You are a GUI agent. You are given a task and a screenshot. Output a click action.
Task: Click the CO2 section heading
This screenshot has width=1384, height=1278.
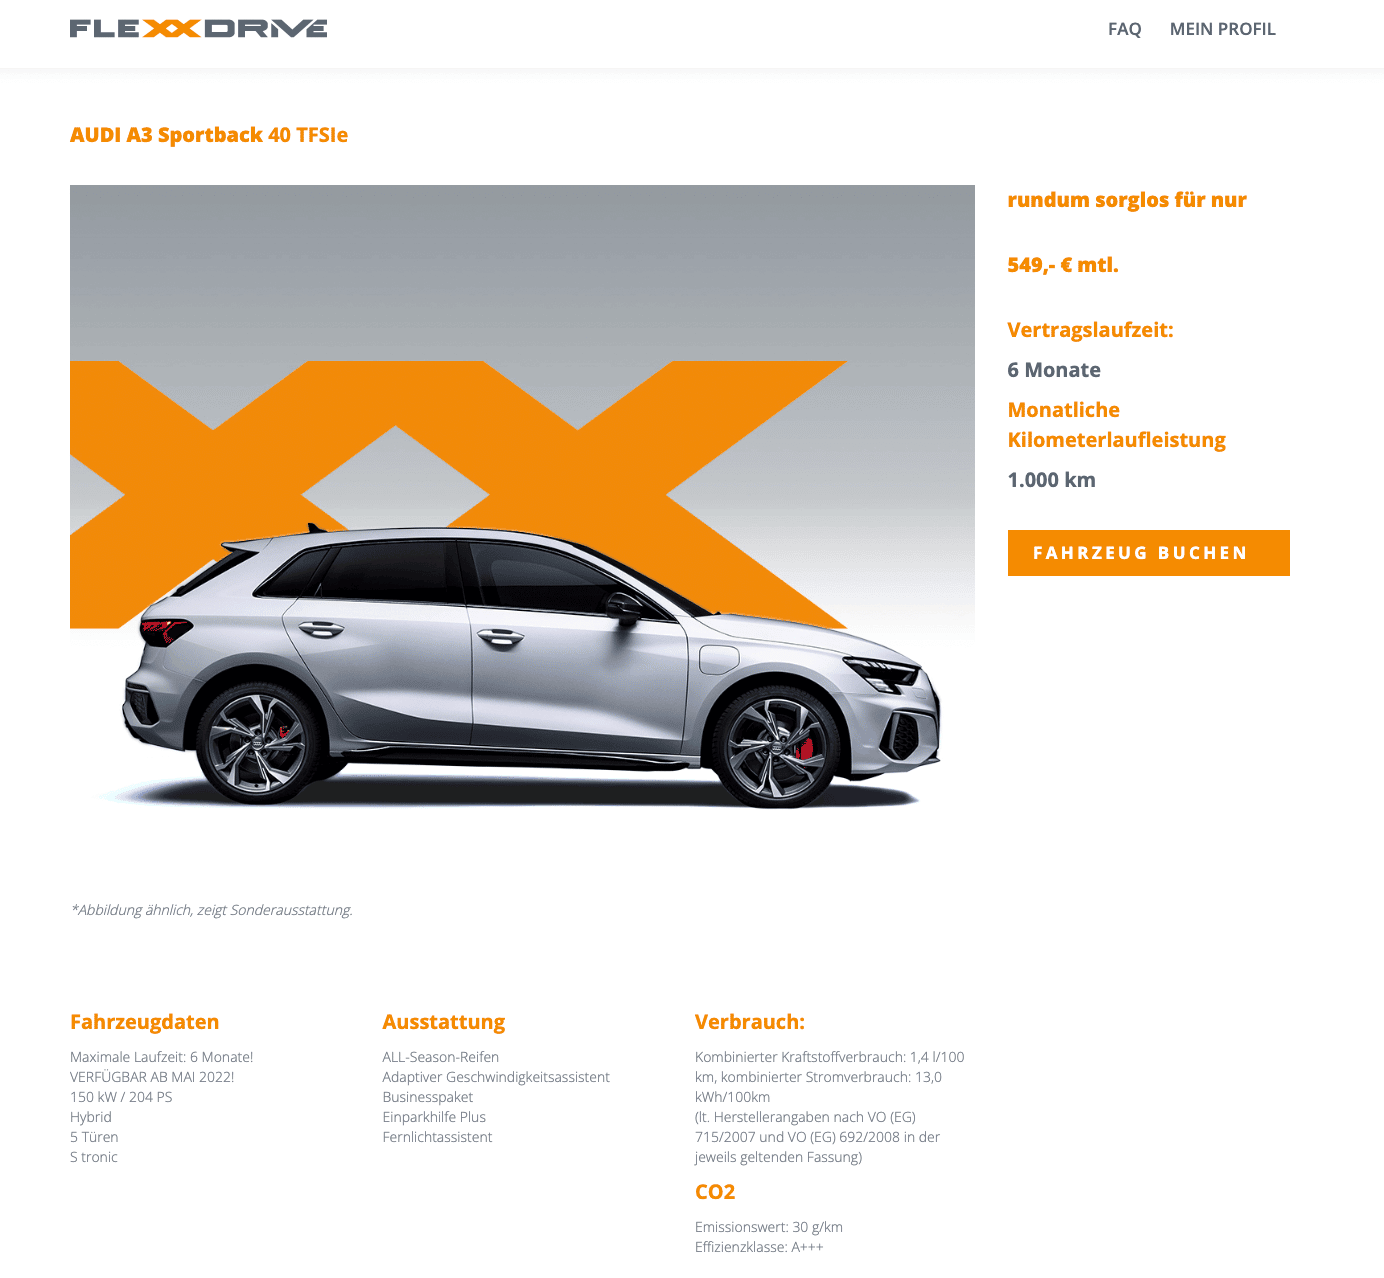coord(715,1192)
